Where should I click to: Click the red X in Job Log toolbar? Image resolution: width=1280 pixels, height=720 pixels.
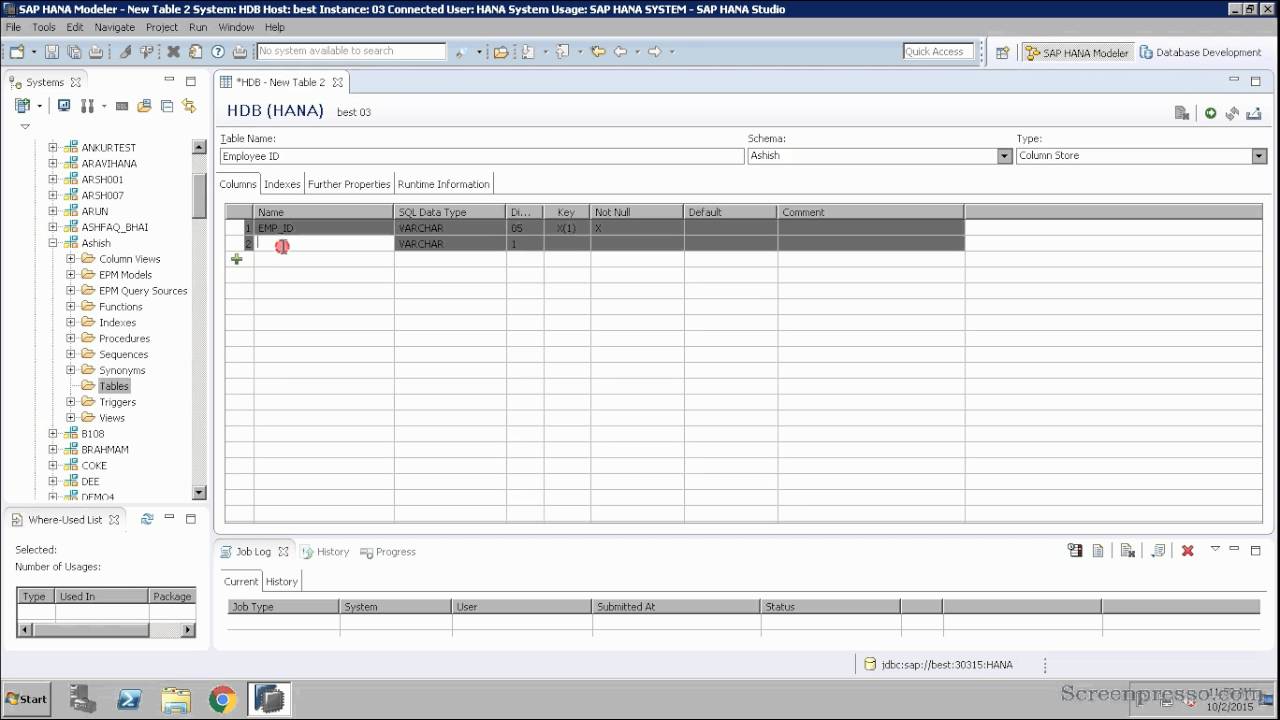pyautogui.click(x=1188, y=551)
